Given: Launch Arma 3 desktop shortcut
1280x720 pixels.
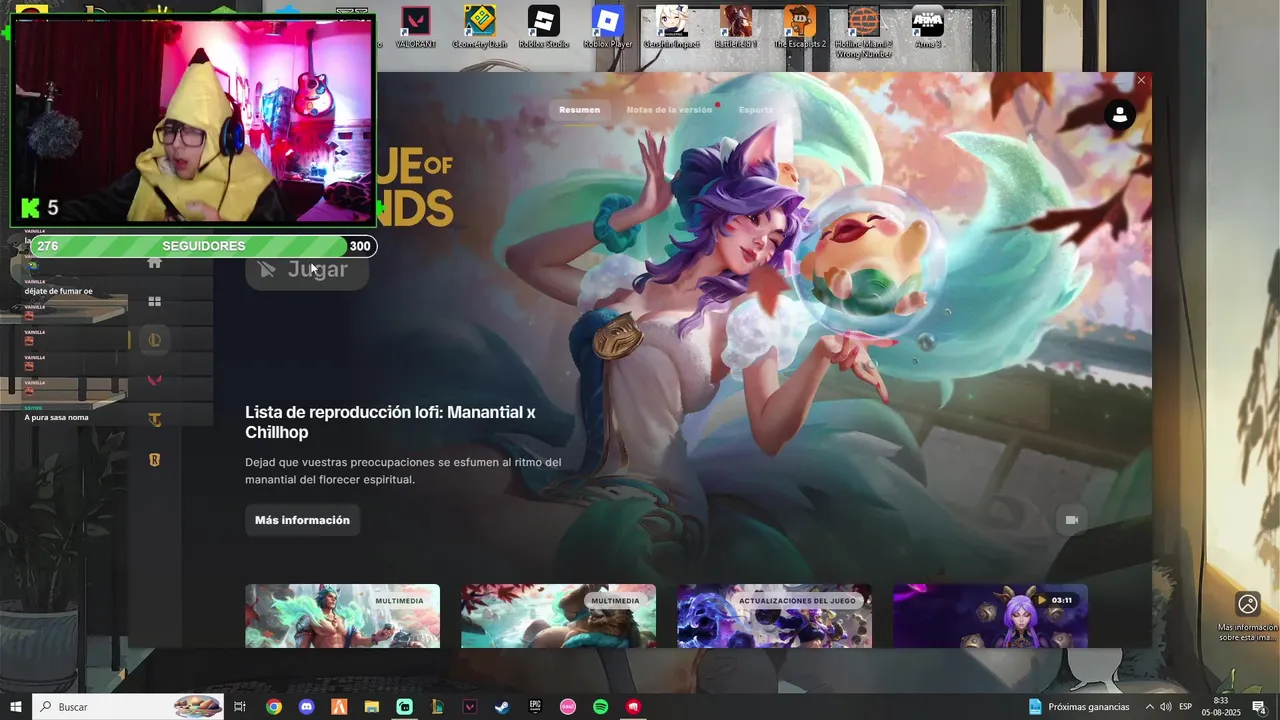Looking at the screenshot, I should (928, 27).
